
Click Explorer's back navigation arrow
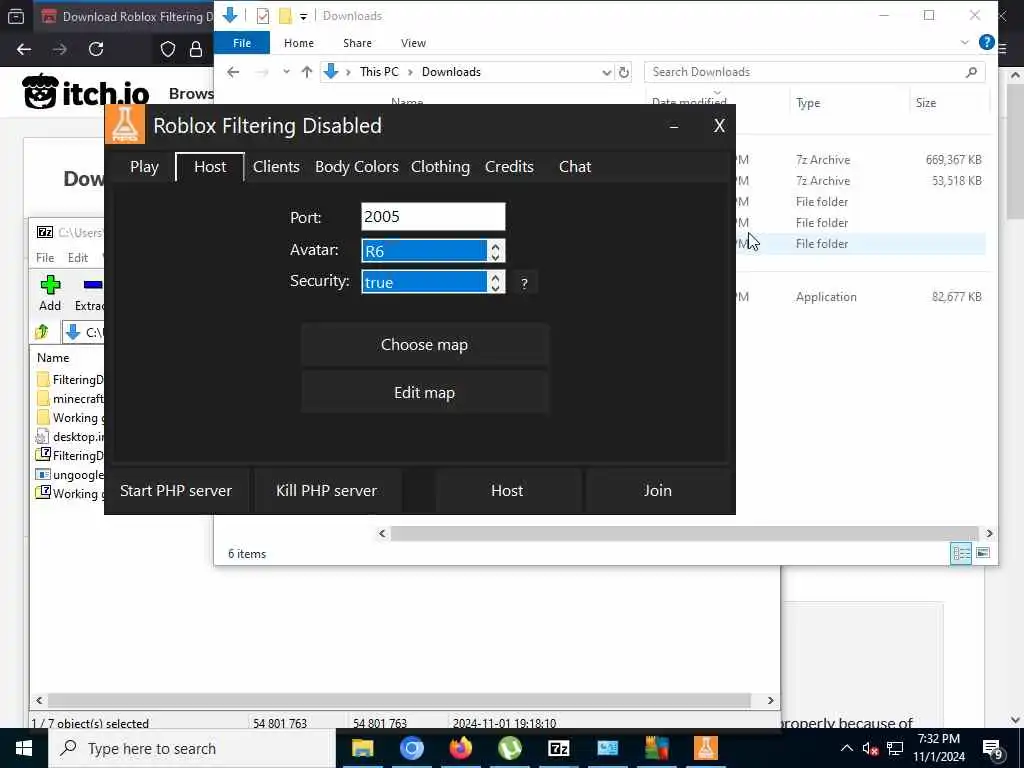click(233, 72)
